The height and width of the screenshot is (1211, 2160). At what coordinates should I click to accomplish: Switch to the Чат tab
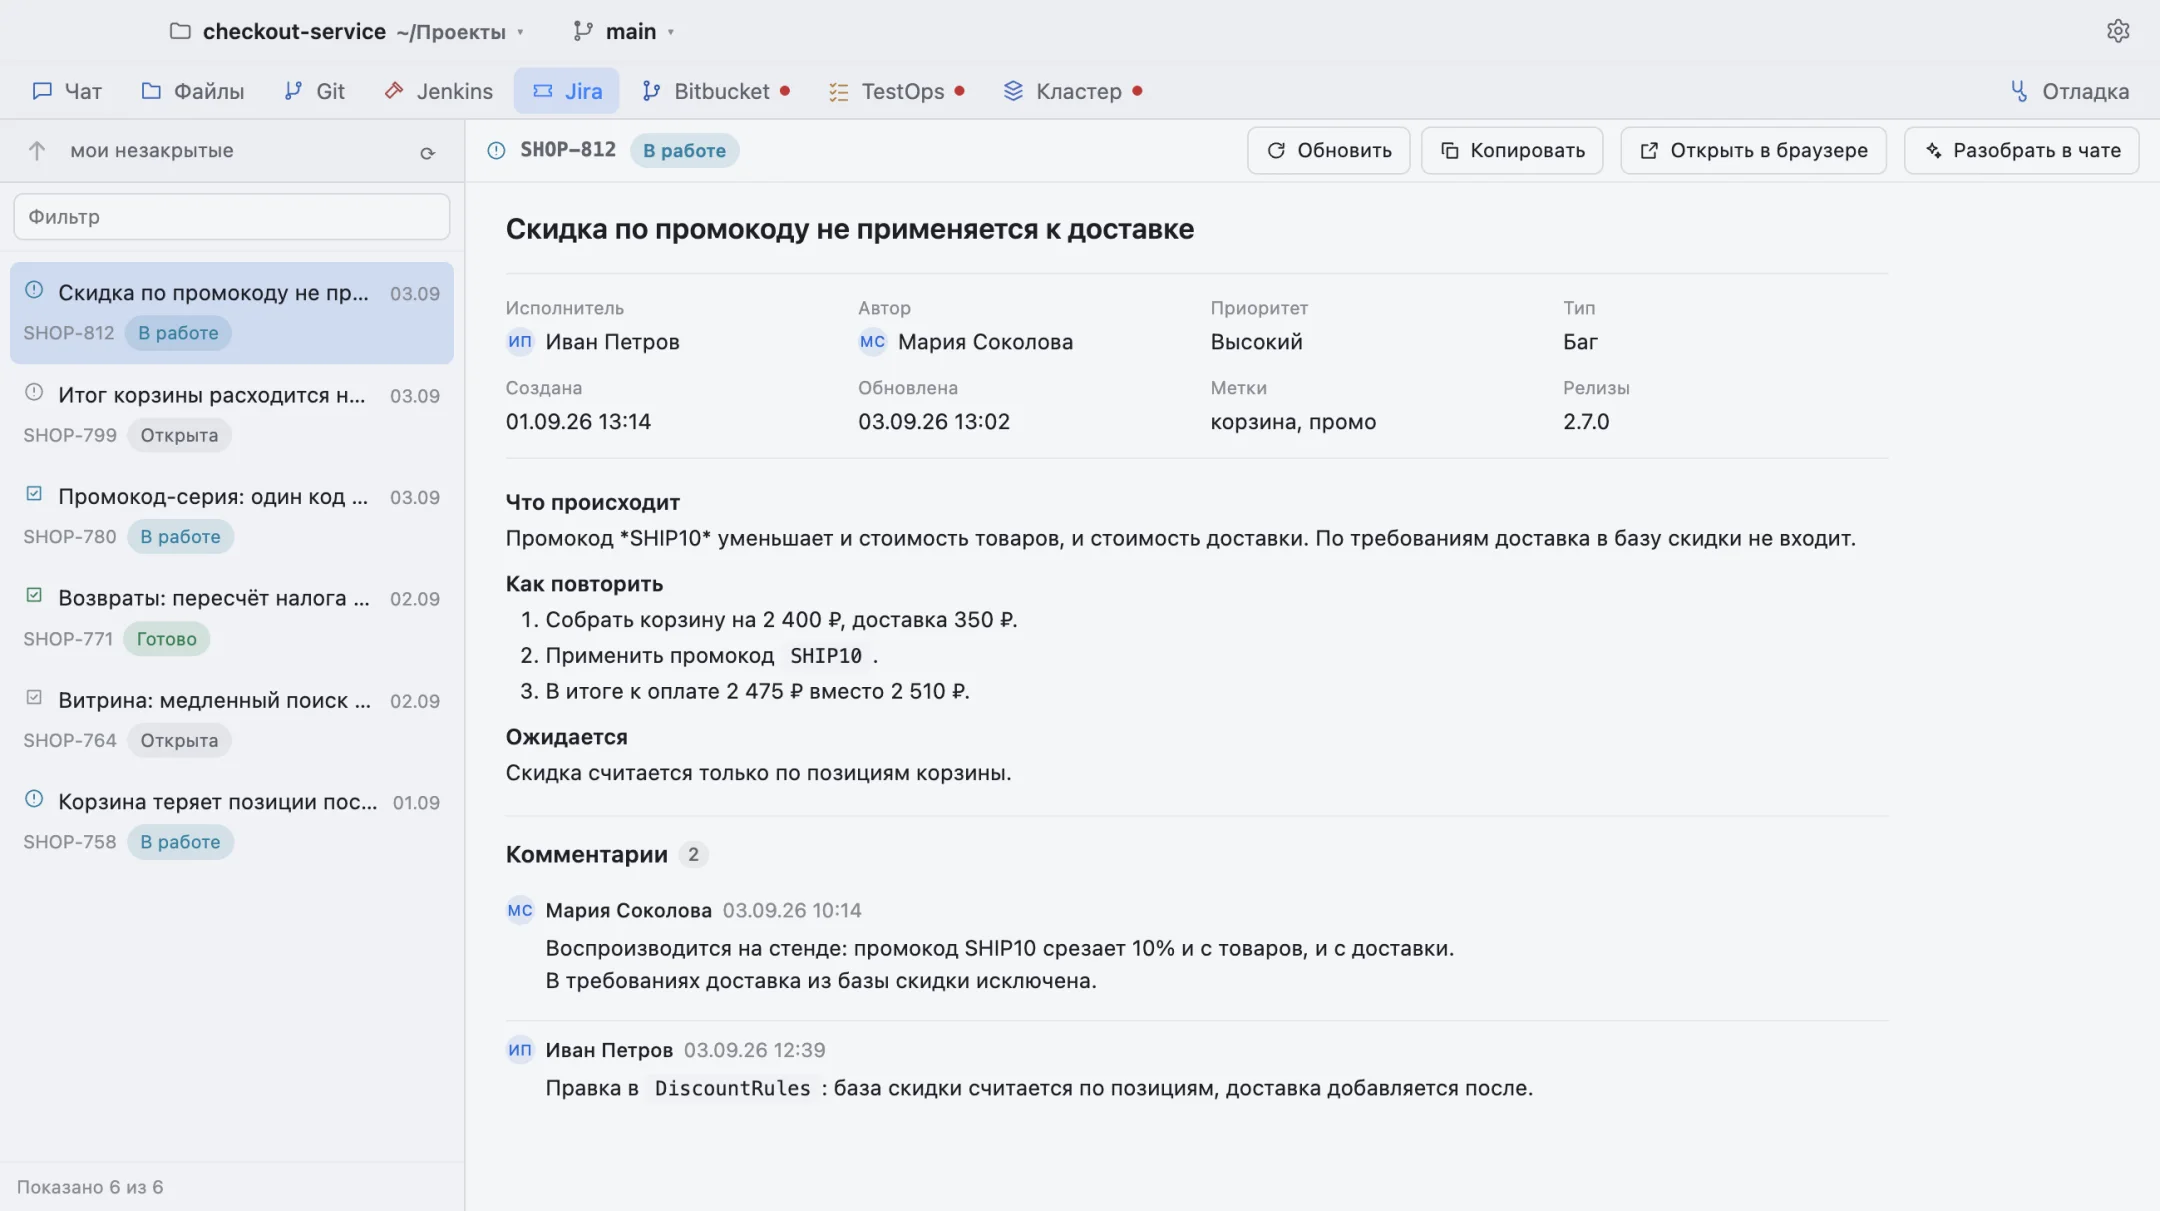point(67,91)
